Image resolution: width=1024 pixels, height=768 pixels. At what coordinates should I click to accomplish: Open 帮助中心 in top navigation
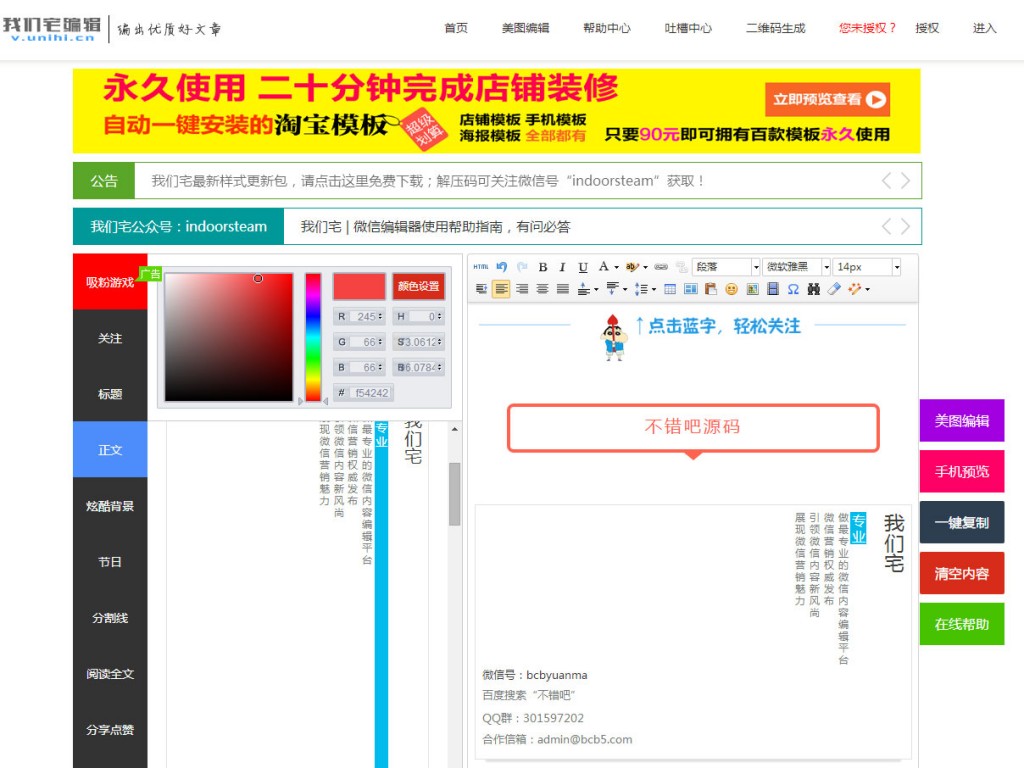tap(607, 28)
